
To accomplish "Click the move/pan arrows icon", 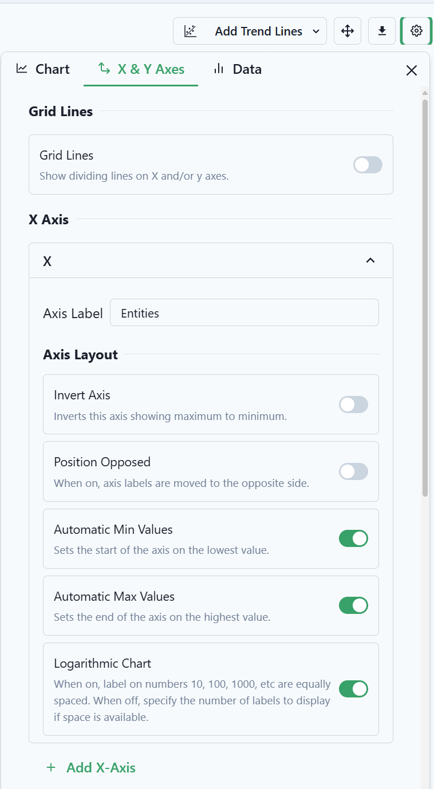I will click(347, 31).
